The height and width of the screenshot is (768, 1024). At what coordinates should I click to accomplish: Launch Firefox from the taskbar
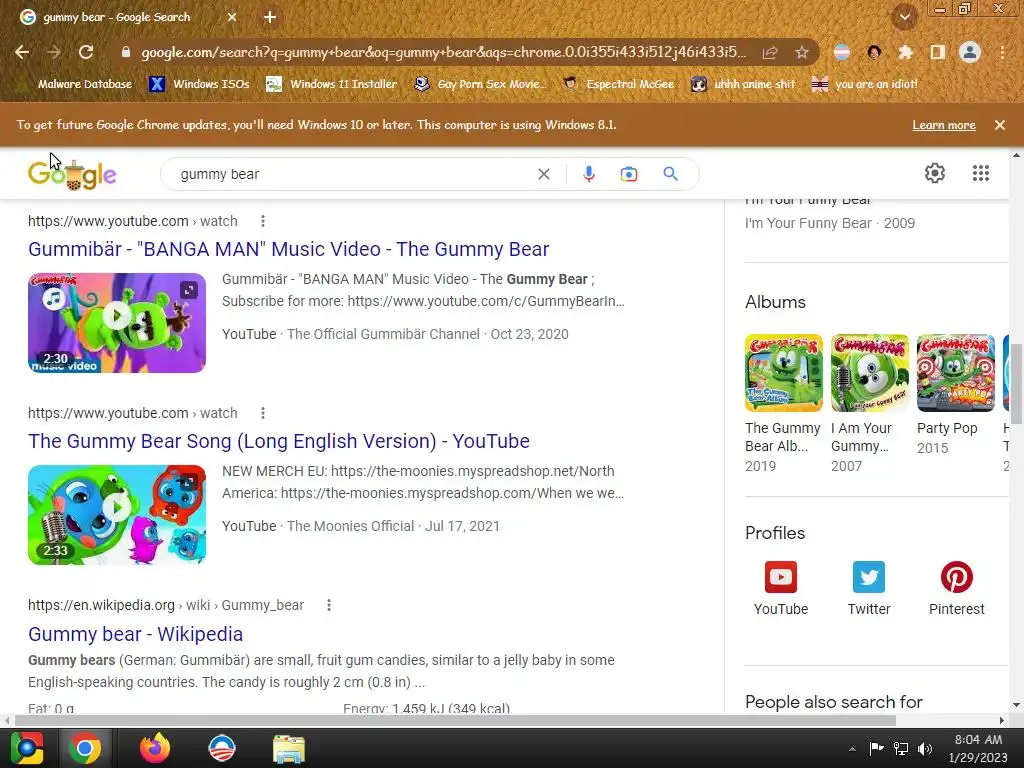tap(155, 748)
